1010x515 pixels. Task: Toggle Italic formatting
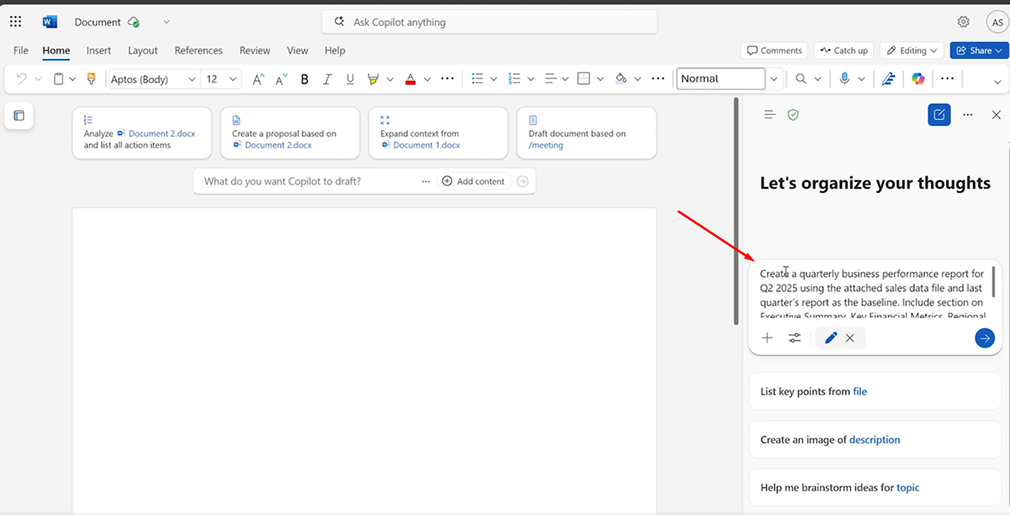[328, 79]
